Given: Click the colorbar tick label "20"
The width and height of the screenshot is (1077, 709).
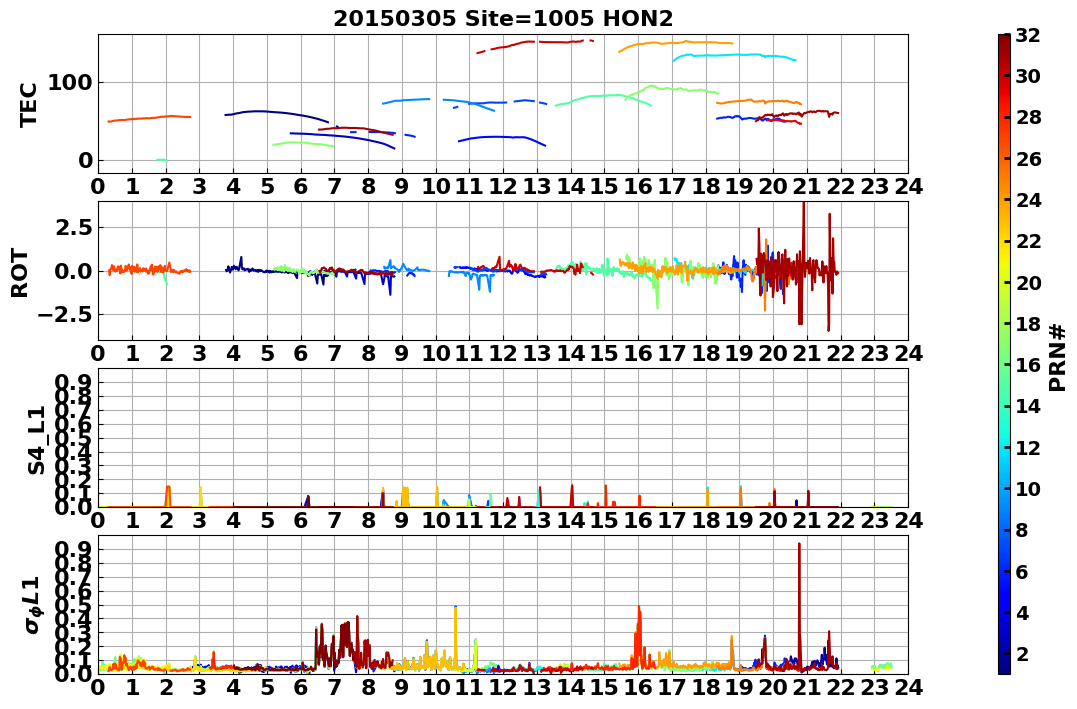Looking at the screenshot, I should pos(1028,282).
